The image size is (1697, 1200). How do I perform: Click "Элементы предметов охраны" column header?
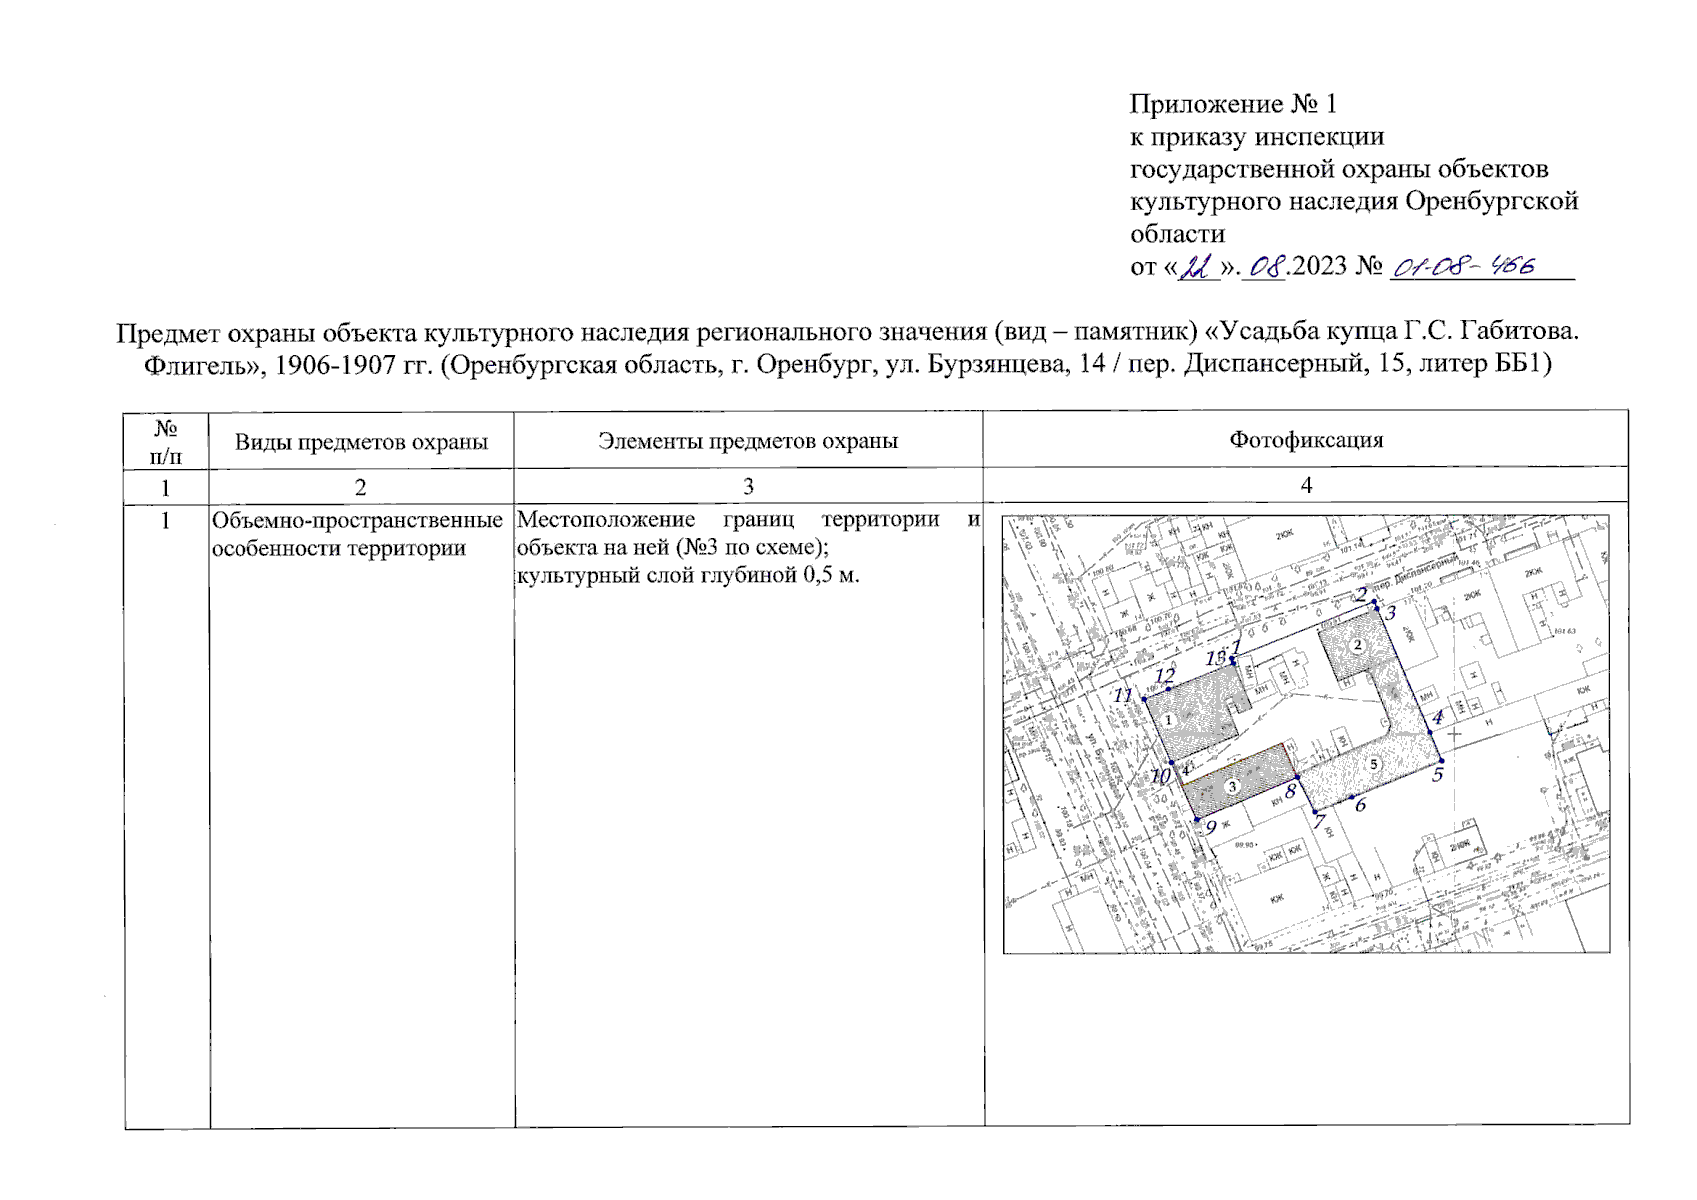[748, 440]
